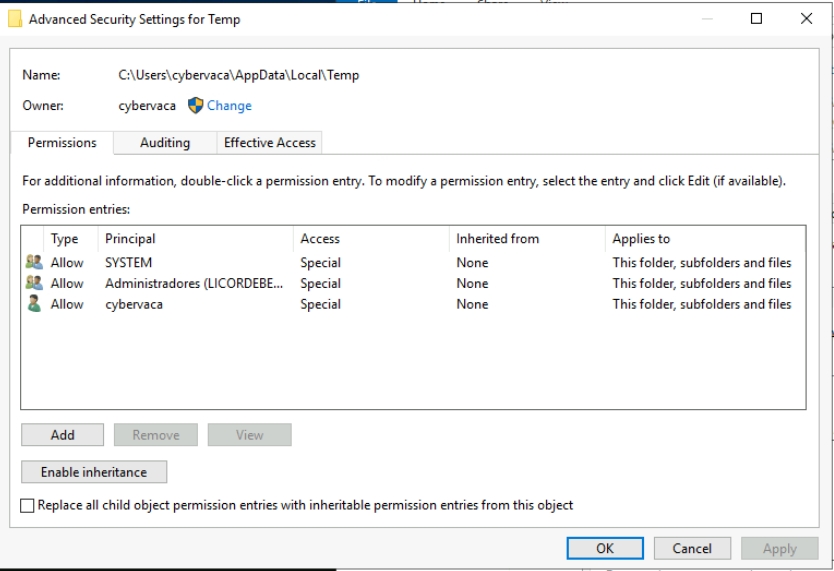Click the UAC shield icon beside Change

195,105
